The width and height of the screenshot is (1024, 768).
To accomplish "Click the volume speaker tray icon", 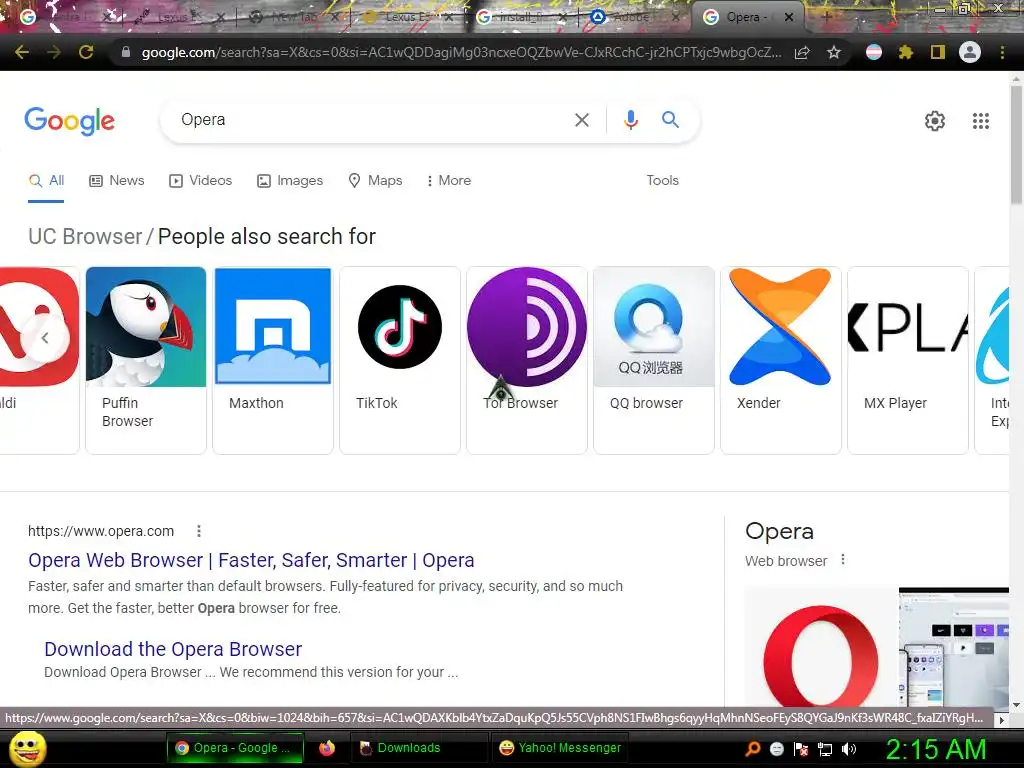I will (x=849, y=749).
